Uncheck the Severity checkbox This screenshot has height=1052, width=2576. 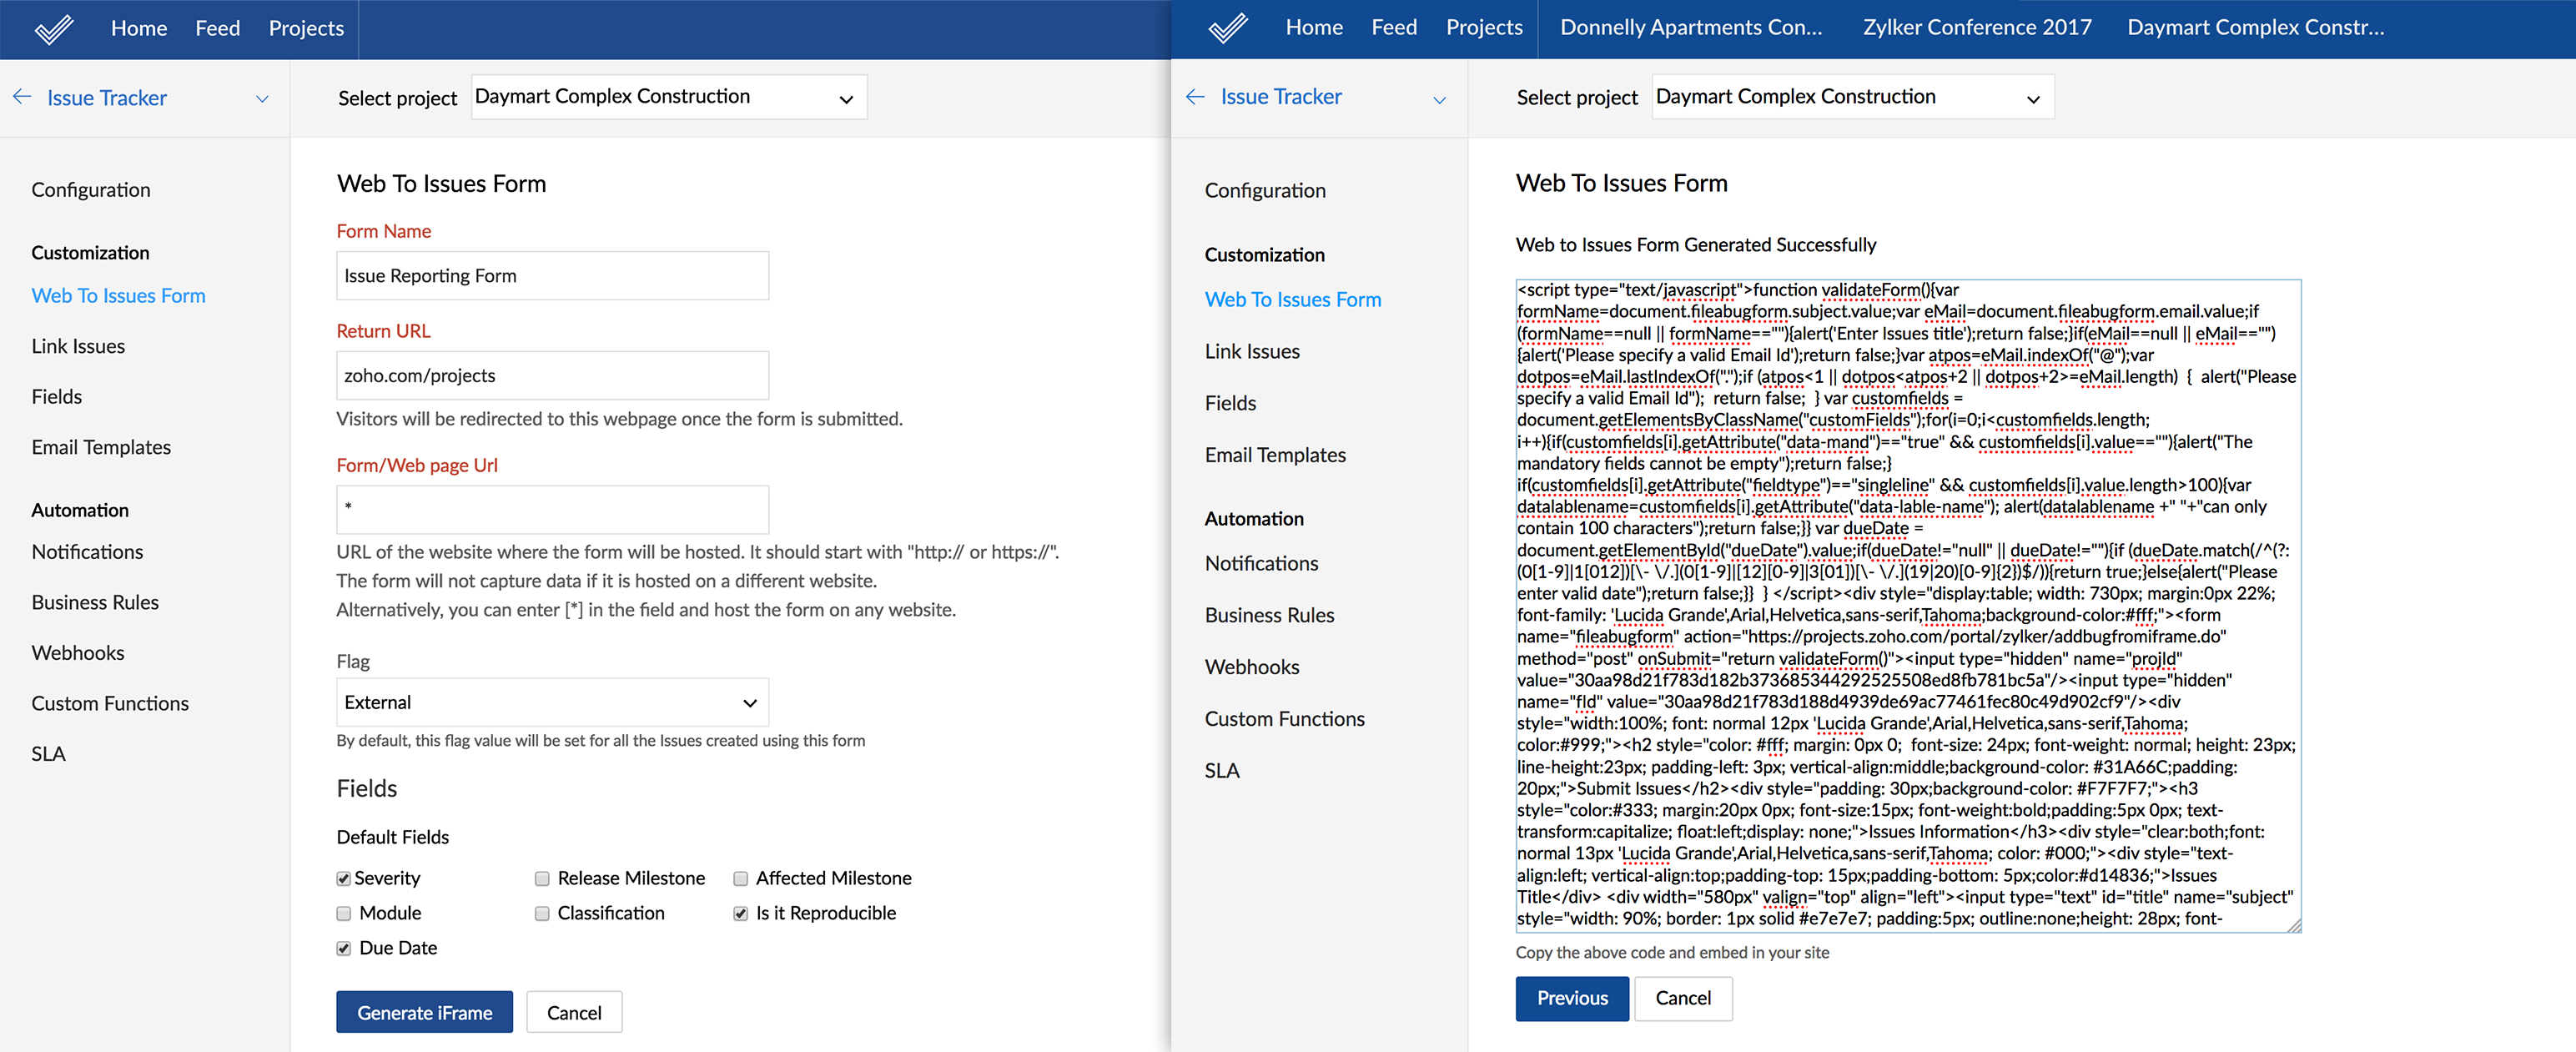pos(344,878)
